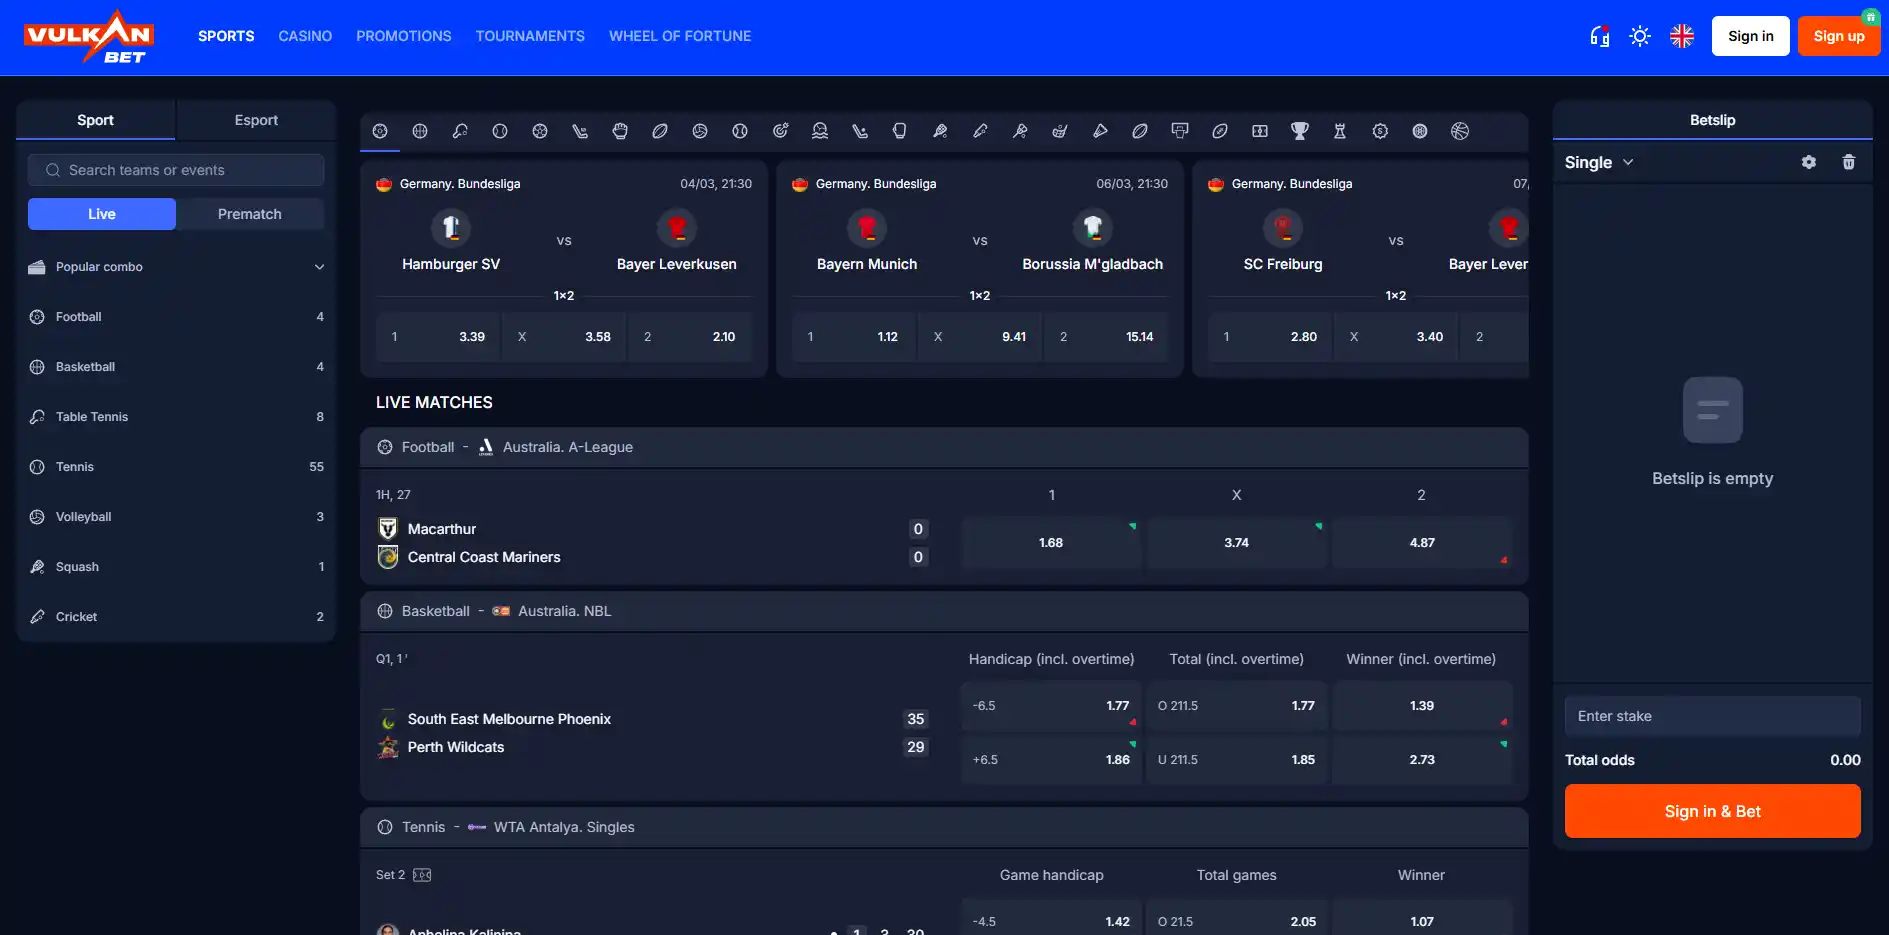This screenshot has width=1889, height=935.
Task: Open language selector UK flag
Action: click(1682, 36)
